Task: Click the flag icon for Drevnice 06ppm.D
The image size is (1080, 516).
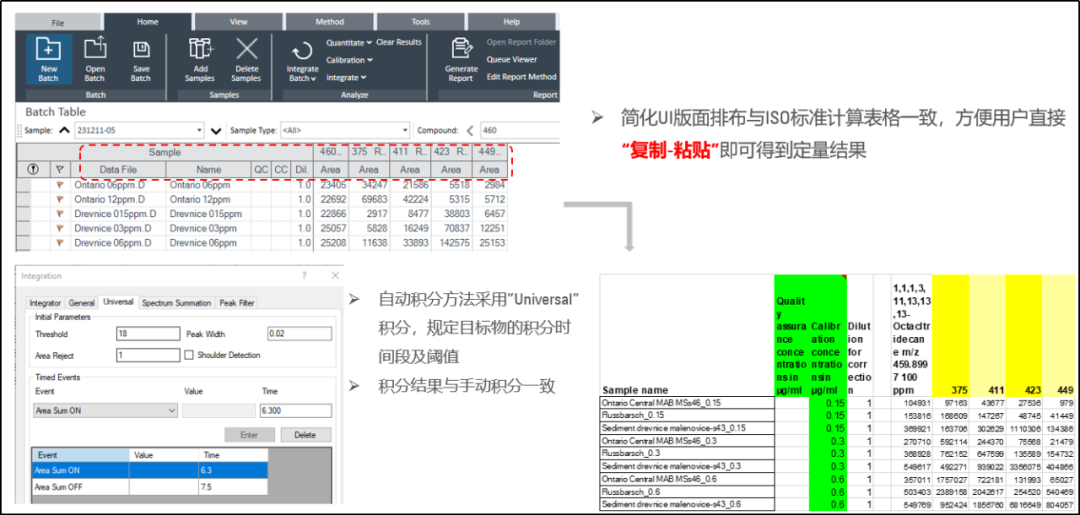Action: coord(60,242)
